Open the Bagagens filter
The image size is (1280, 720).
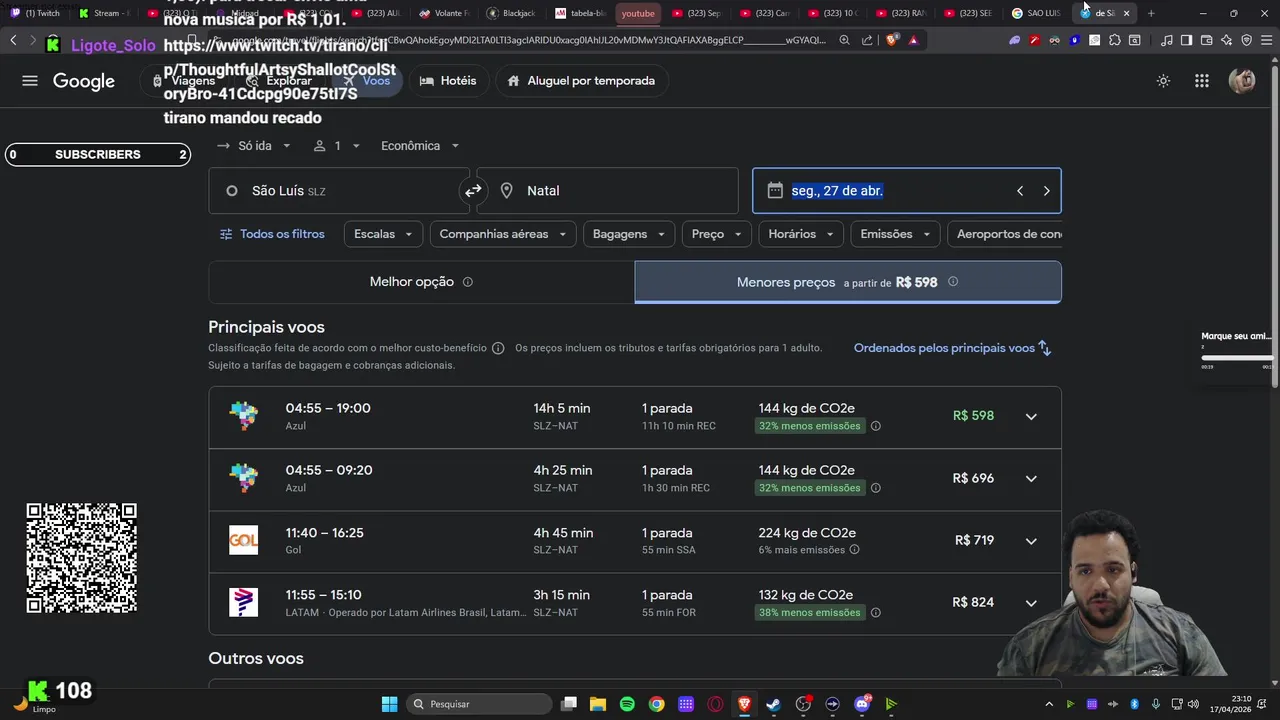(x=629, y=234)
